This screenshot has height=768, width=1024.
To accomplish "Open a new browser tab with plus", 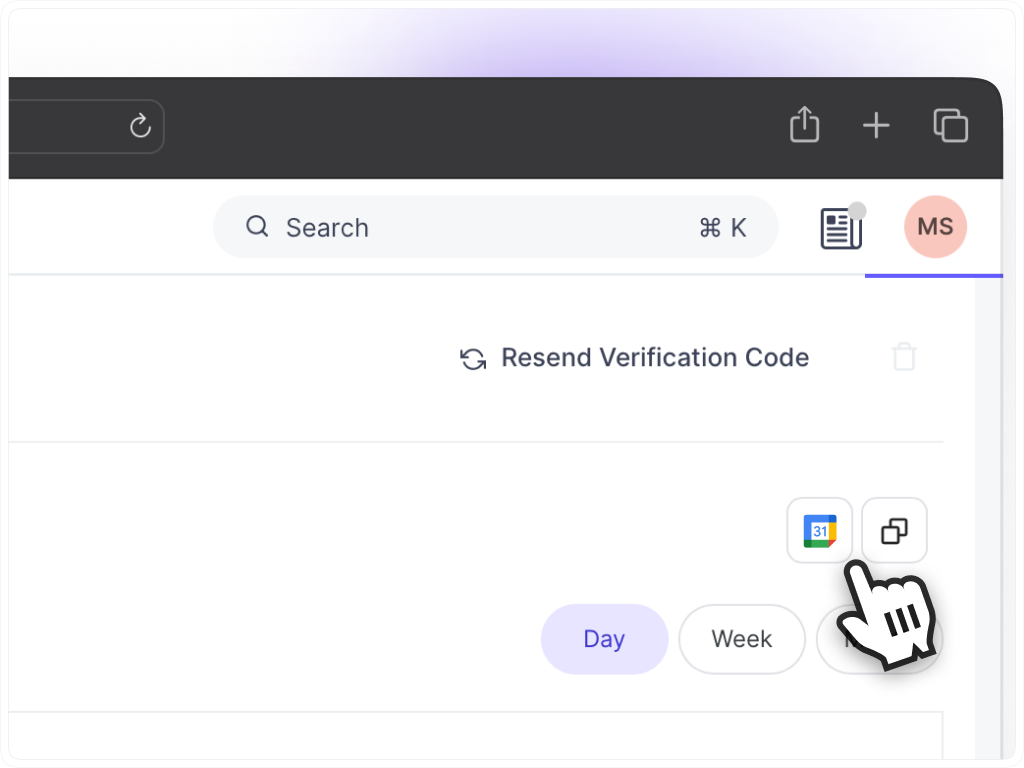I will (x=876, y=125).
